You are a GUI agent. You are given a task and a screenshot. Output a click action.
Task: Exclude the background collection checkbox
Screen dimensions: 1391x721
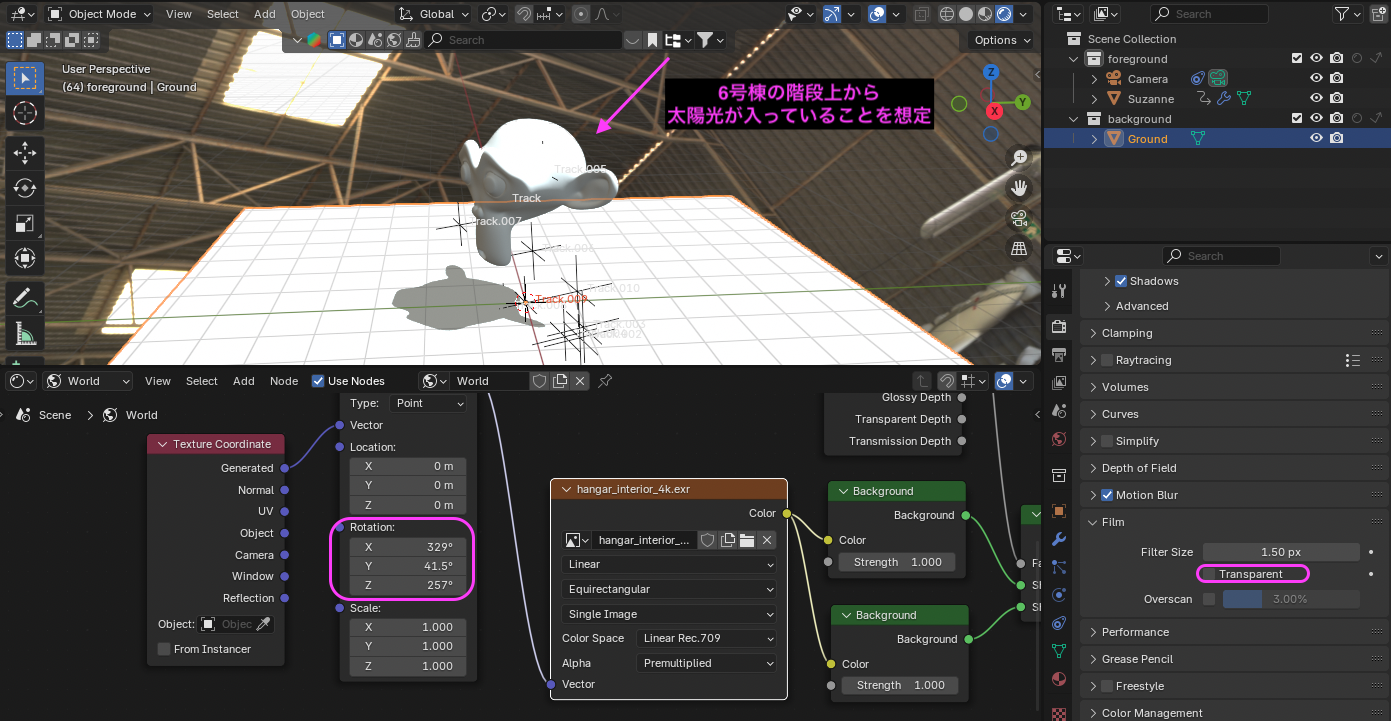(x=1297, y=119)
